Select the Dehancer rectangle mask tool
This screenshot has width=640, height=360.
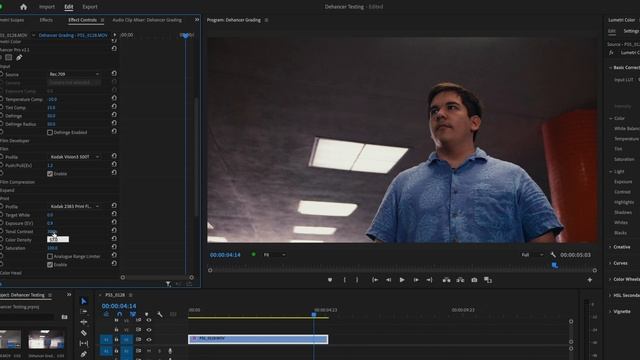(9, 58)
